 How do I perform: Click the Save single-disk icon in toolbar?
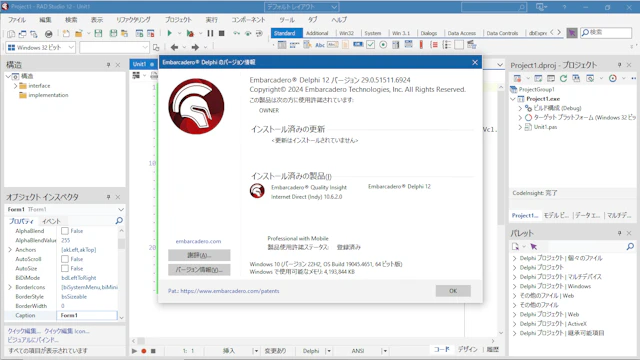(x=98, y=33)
